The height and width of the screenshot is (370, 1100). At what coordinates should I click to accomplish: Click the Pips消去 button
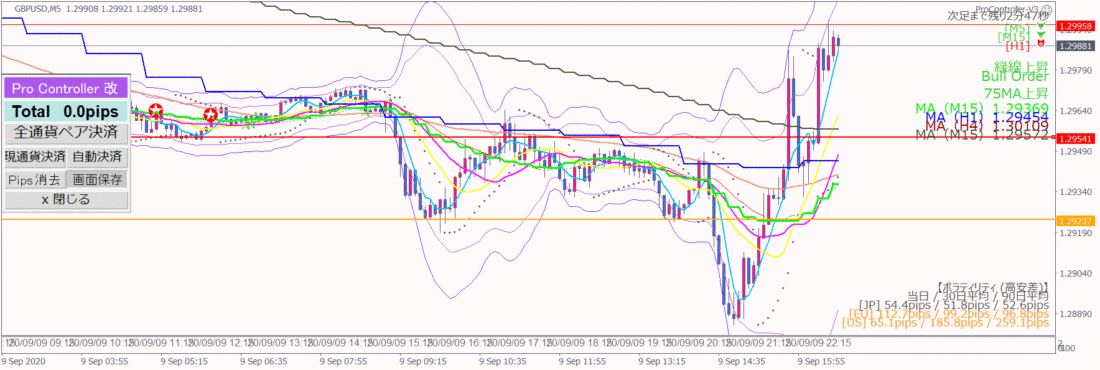point(34,180)
